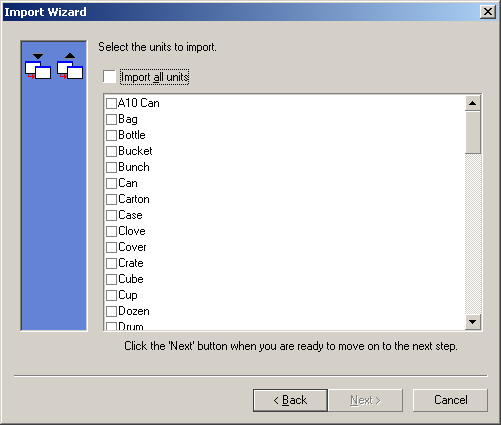
Task: Click the Next button
Action: pos(366,400)
